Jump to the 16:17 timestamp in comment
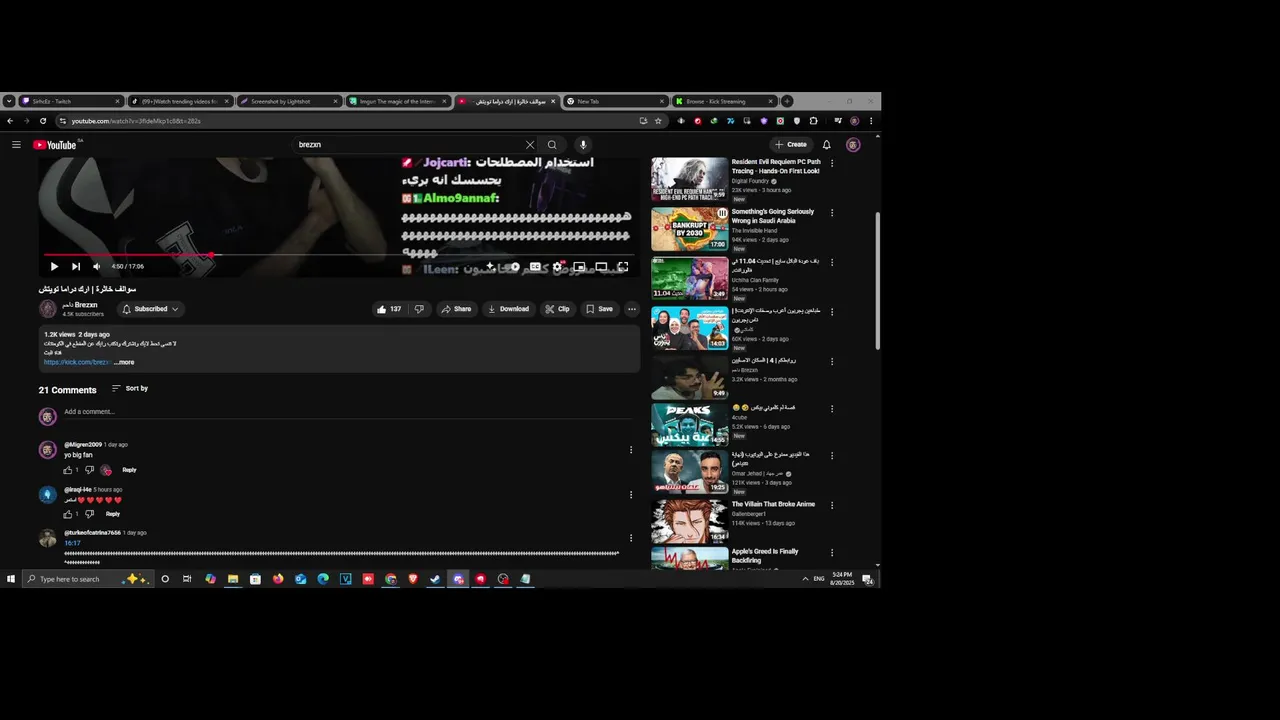This screenshot has height=720, width=1280. 72,543
